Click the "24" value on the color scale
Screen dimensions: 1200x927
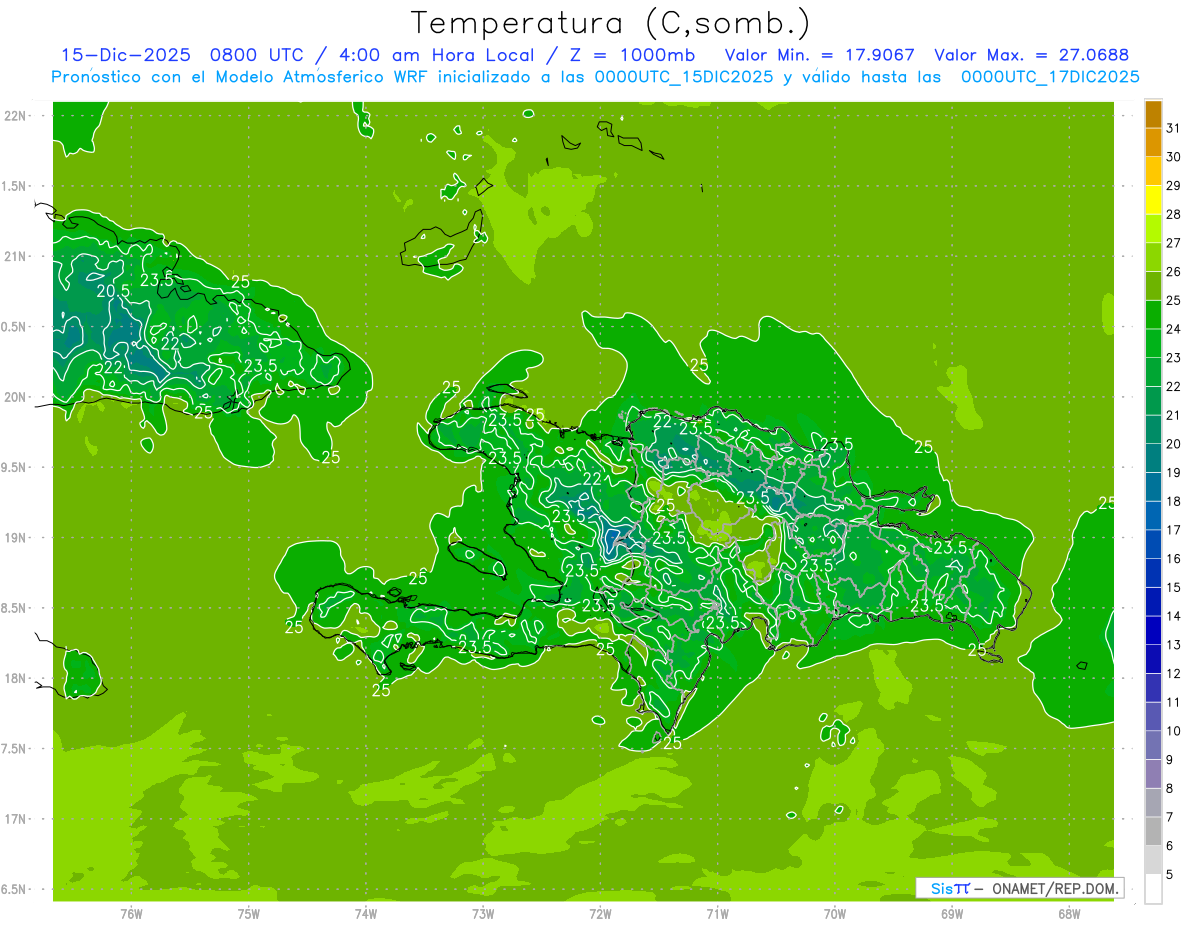(1173, 329)
